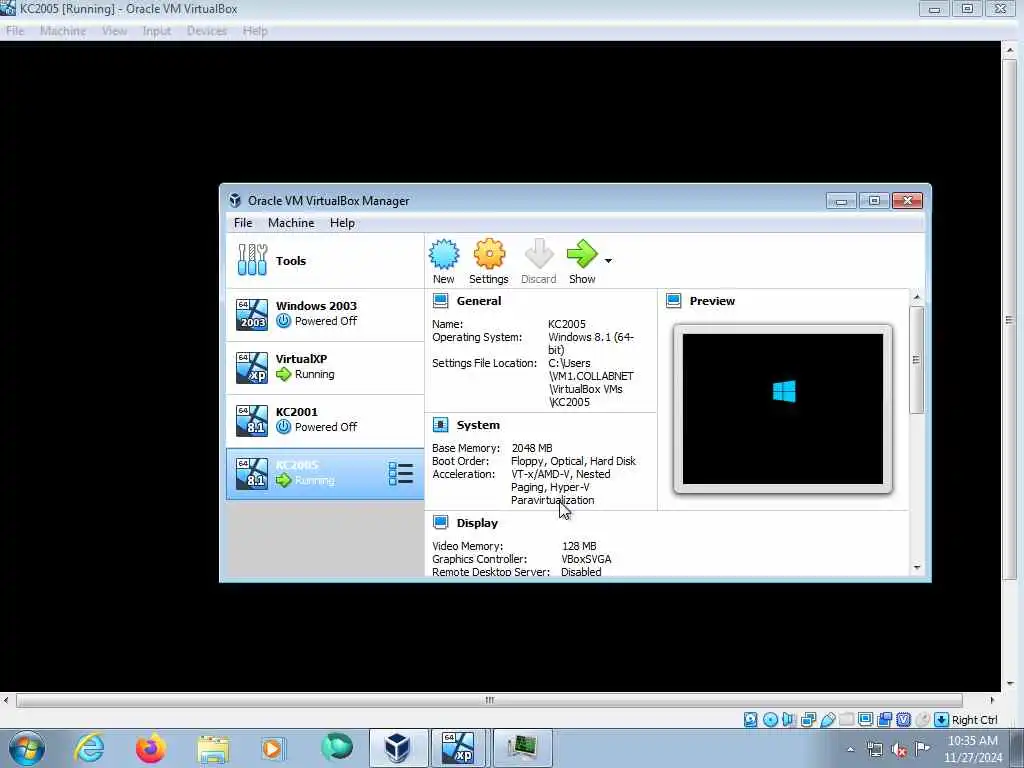Click the details pane vertical scrollbar thumb
The image size is (1024, 768).
(x=917, y=359)
